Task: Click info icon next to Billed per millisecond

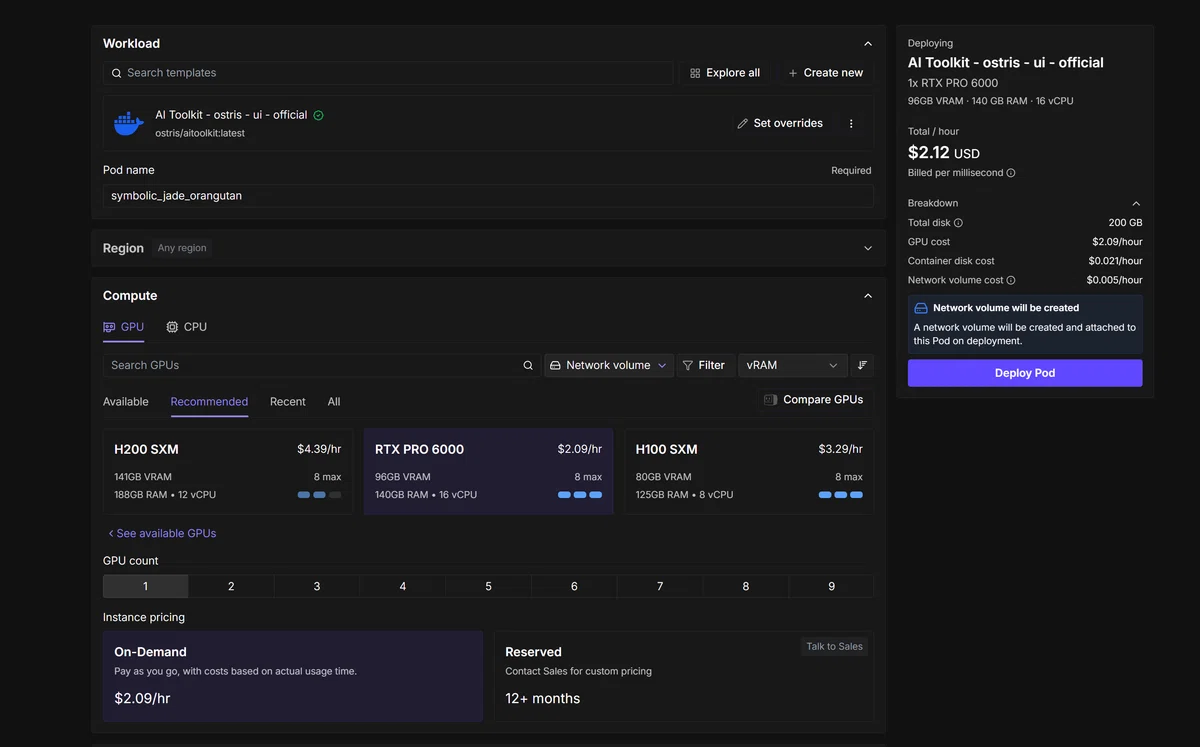Action: point(1010,173)
